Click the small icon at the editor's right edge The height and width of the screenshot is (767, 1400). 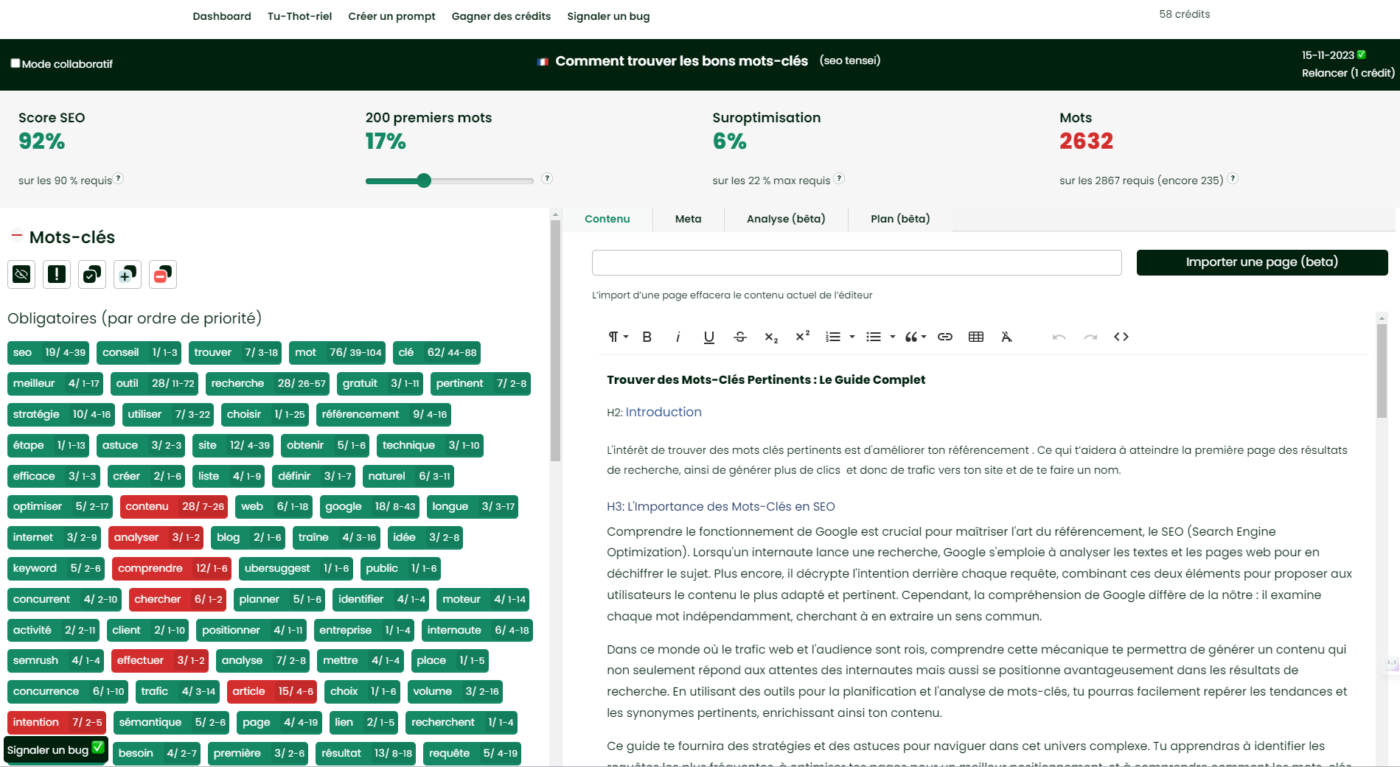pyautogui.click(x=1391, y=664)
